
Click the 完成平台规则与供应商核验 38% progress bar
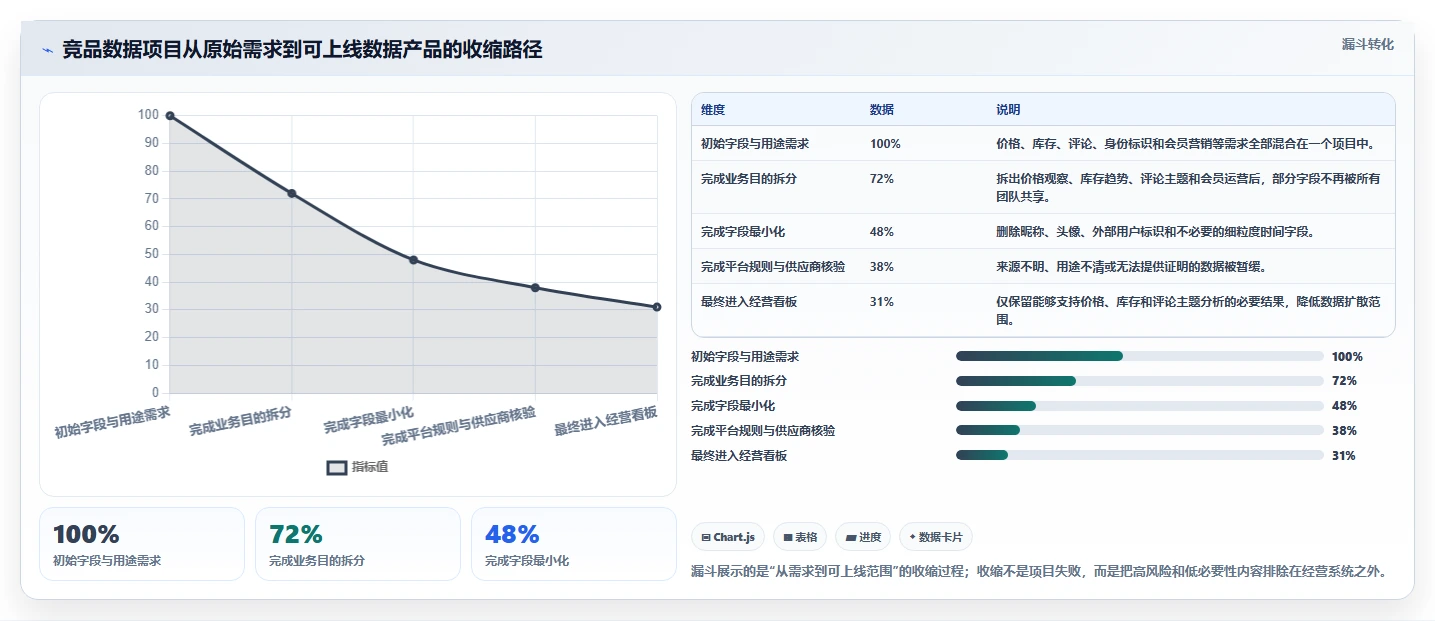(x=1140, y=431)
